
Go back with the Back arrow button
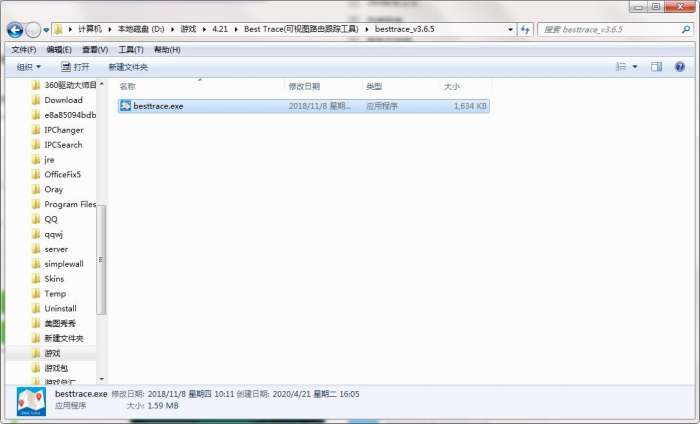tap(15, 30)
